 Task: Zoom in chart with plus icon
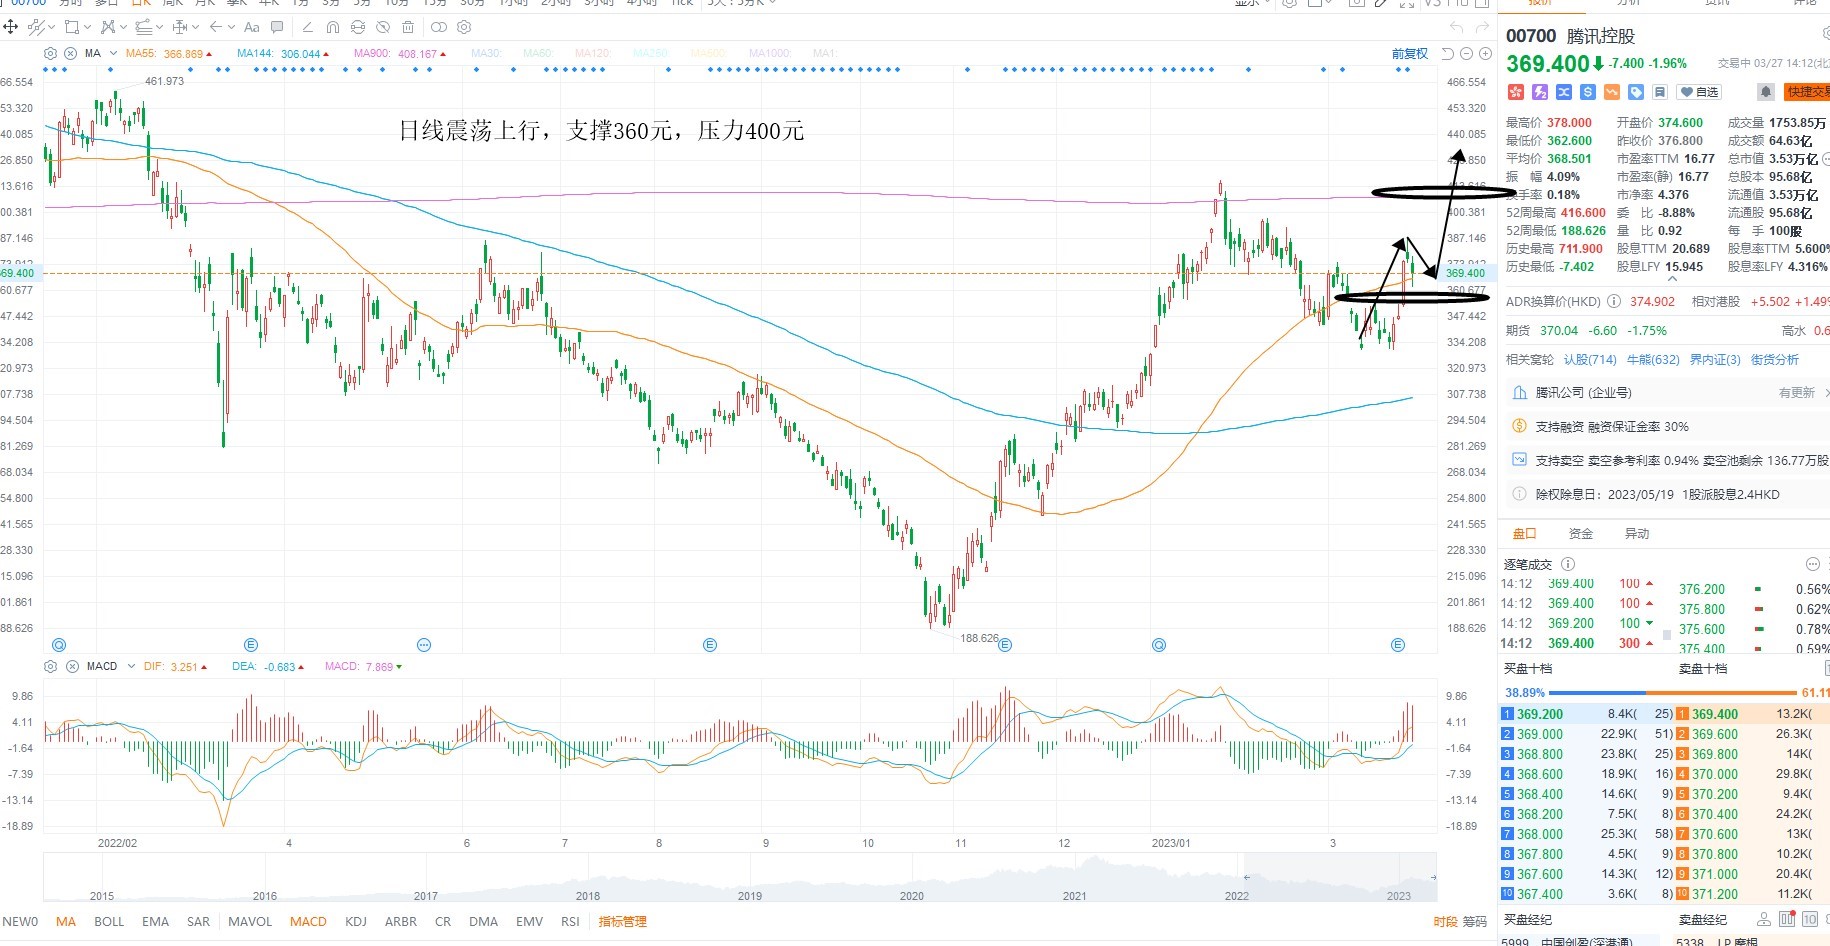1485,53
